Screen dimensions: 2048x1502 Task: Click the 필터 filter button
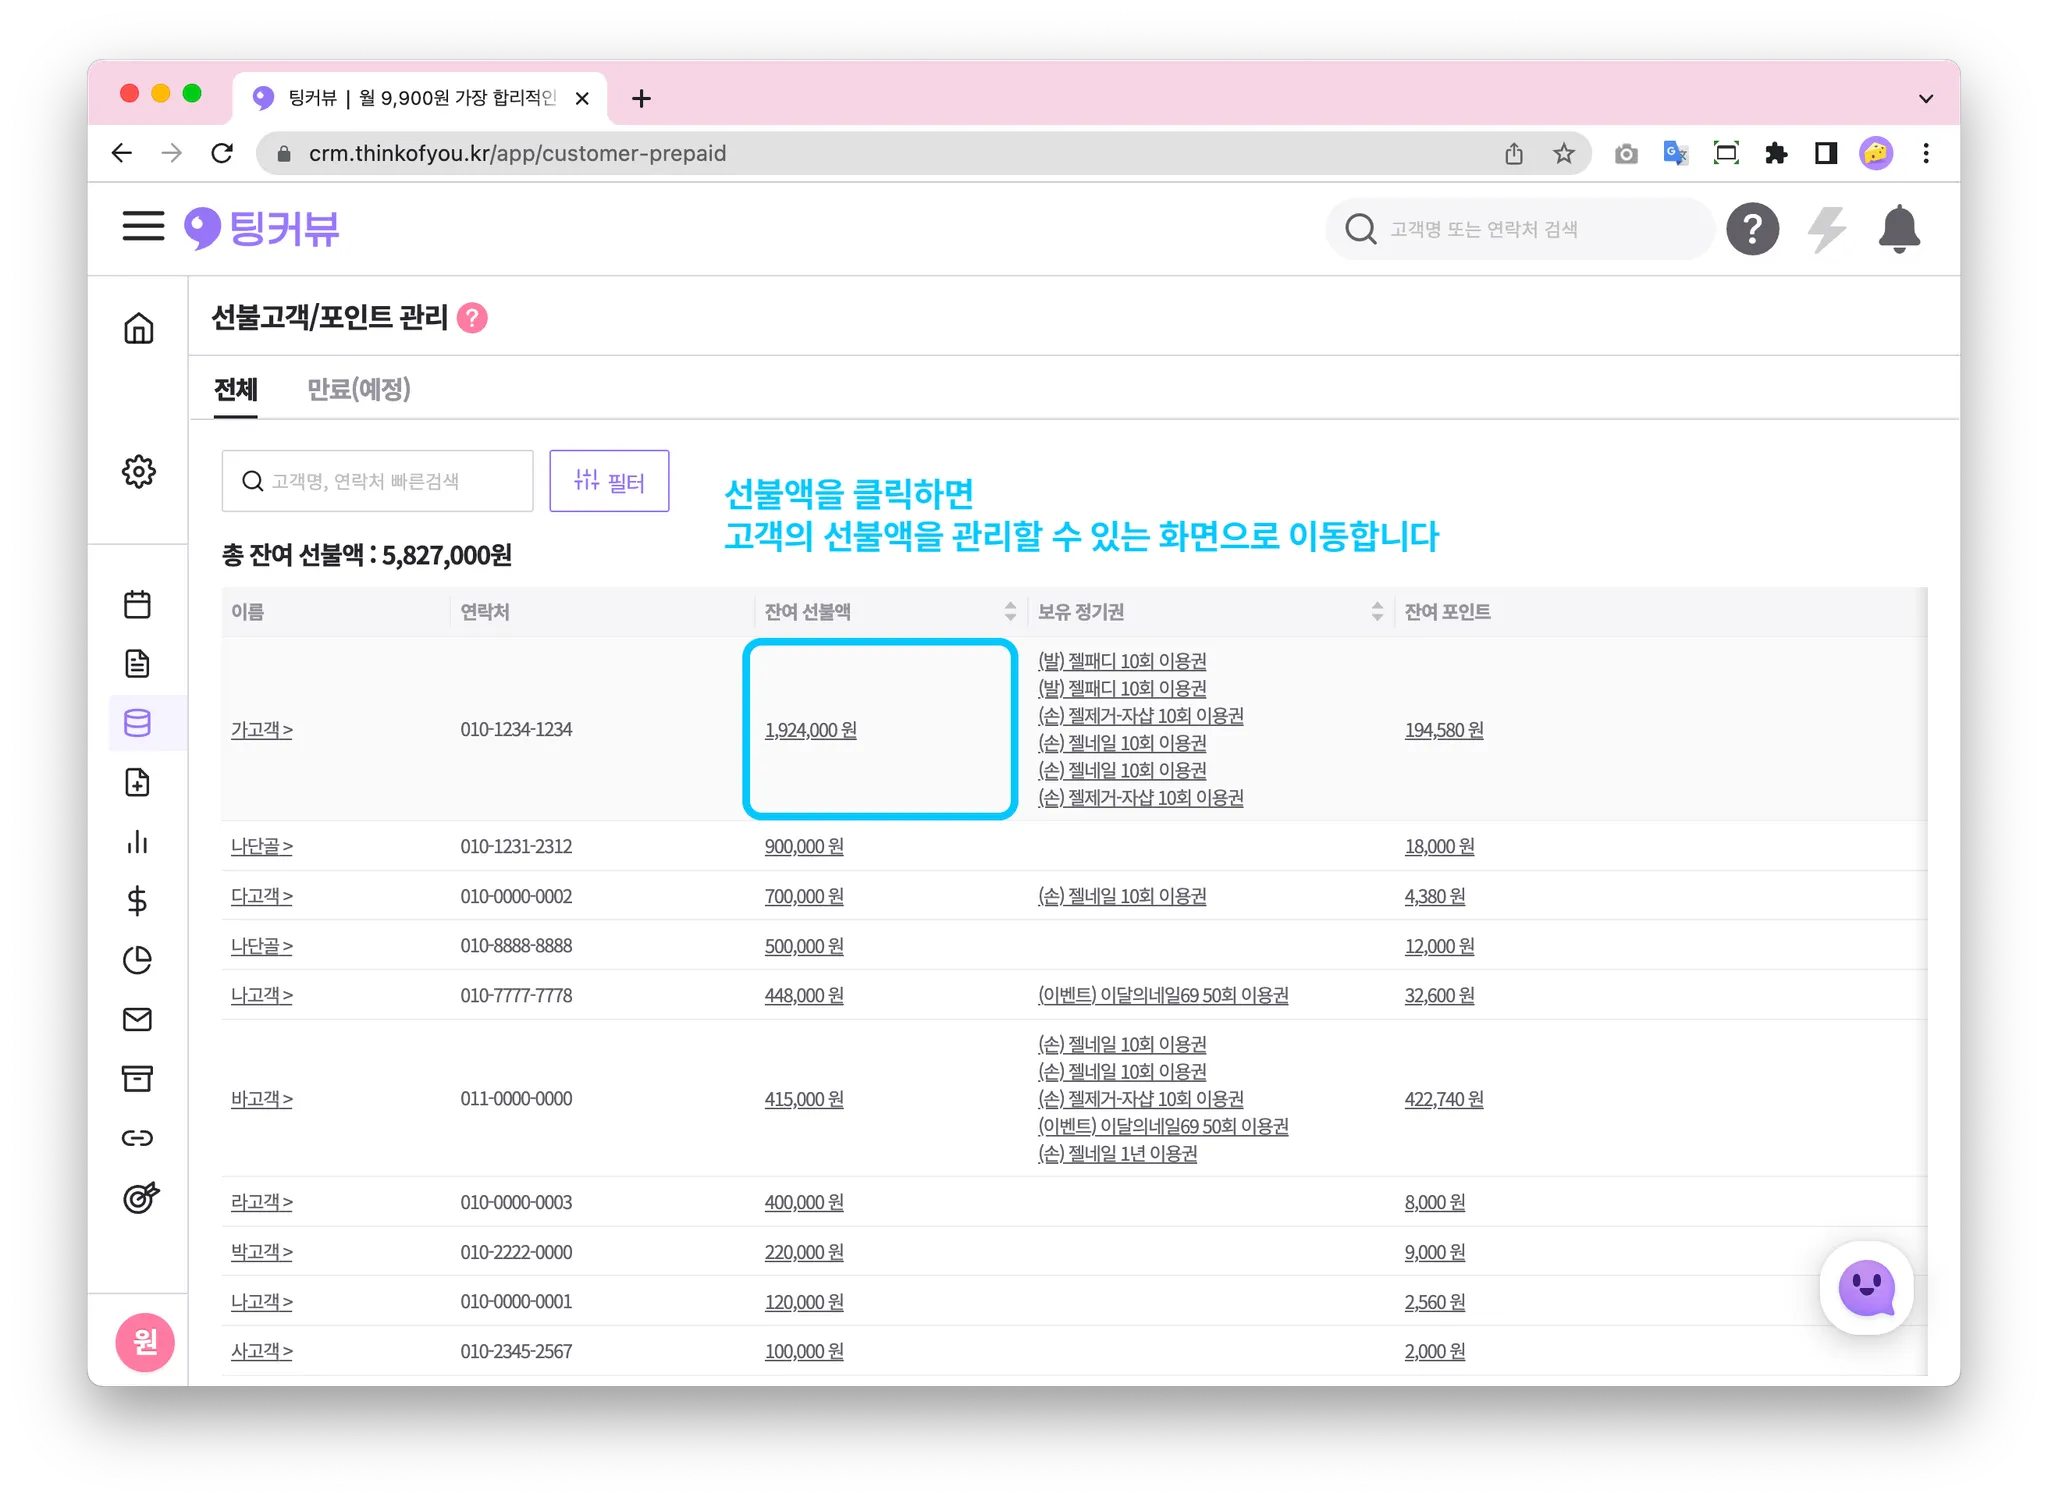pyautogui.click(x=609, y=481)
